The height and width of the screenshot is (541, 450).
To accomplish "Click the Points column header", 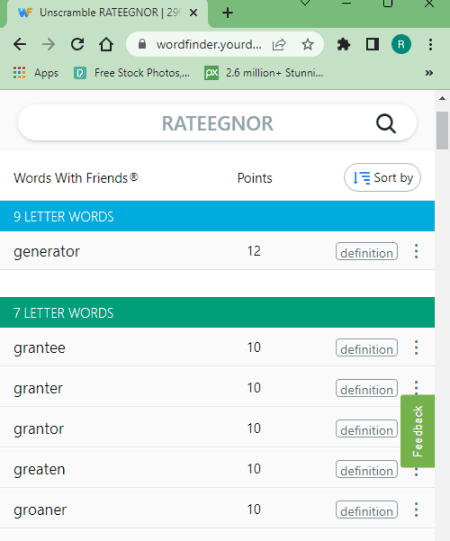I will 255,178.
